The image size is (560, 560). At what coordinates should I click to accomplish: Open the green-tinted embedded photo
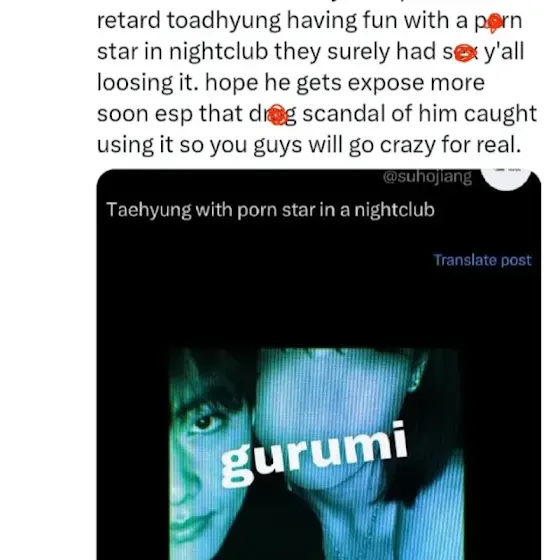tap(316, 454)
